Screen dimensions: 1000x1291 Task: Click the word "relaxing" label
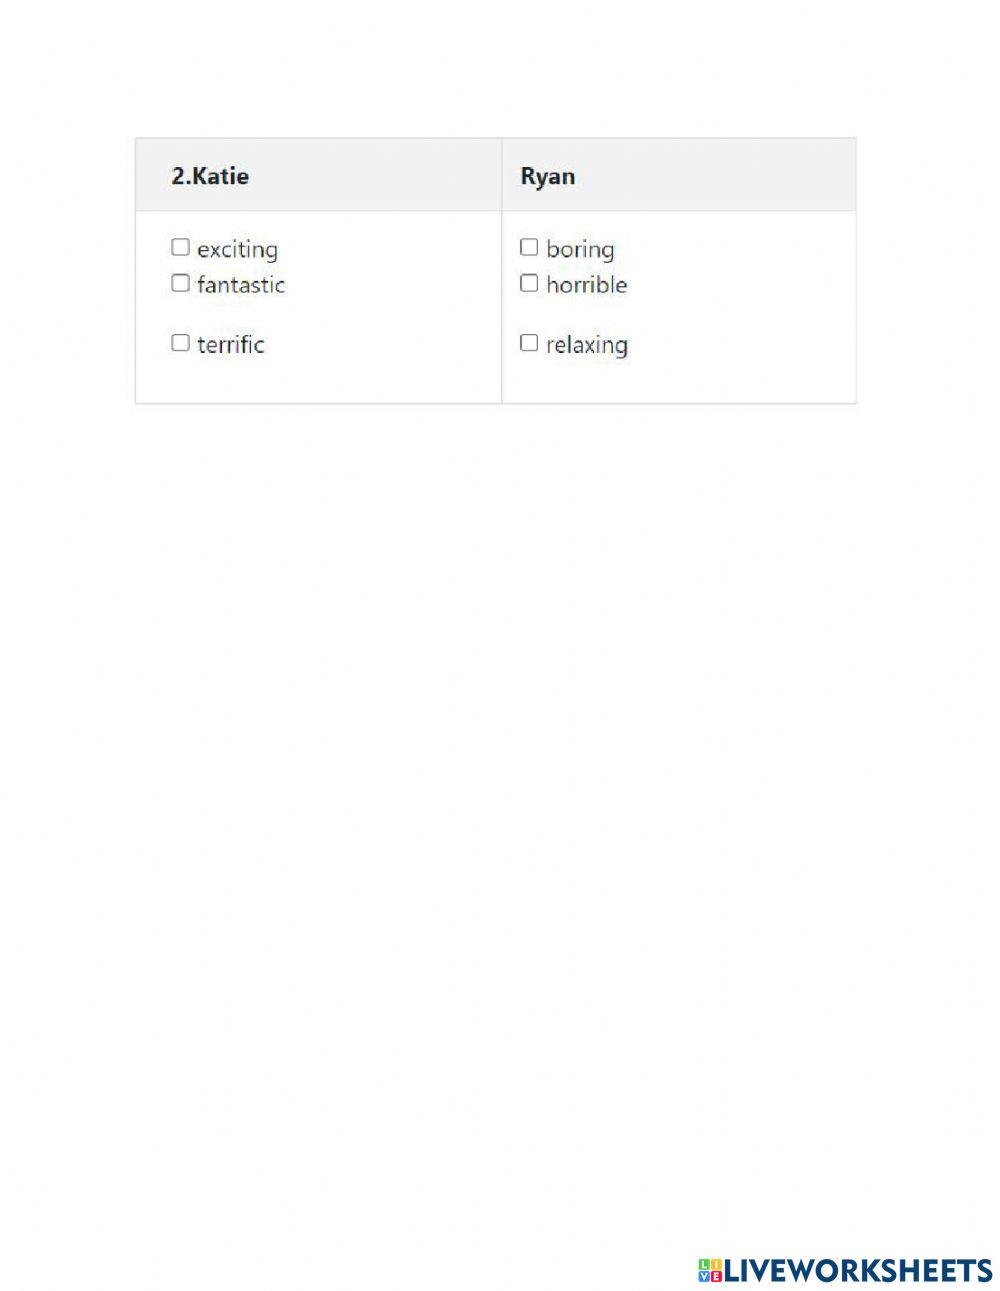point(587,345)
